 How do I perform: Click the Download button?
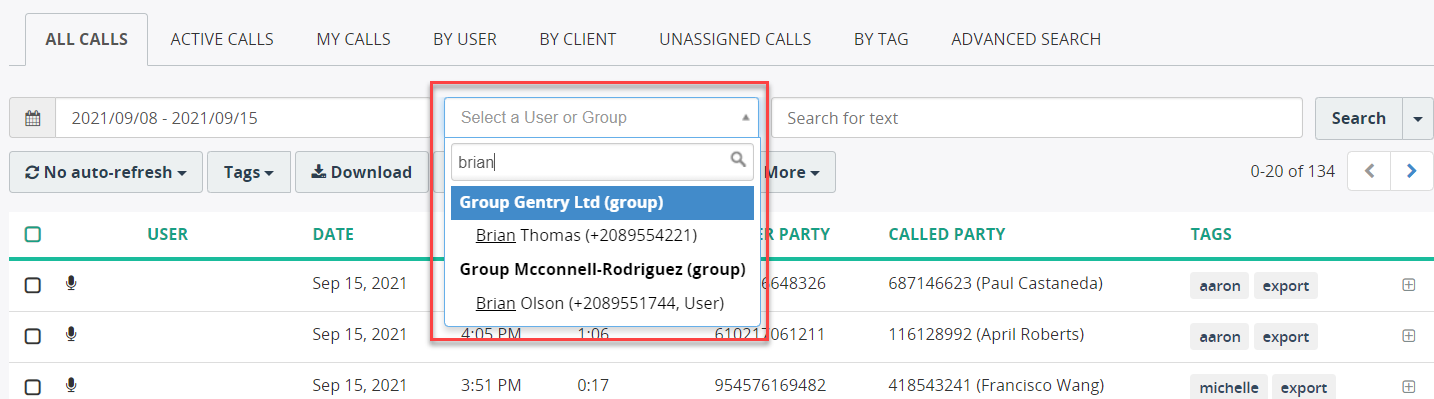pos(361,172)
